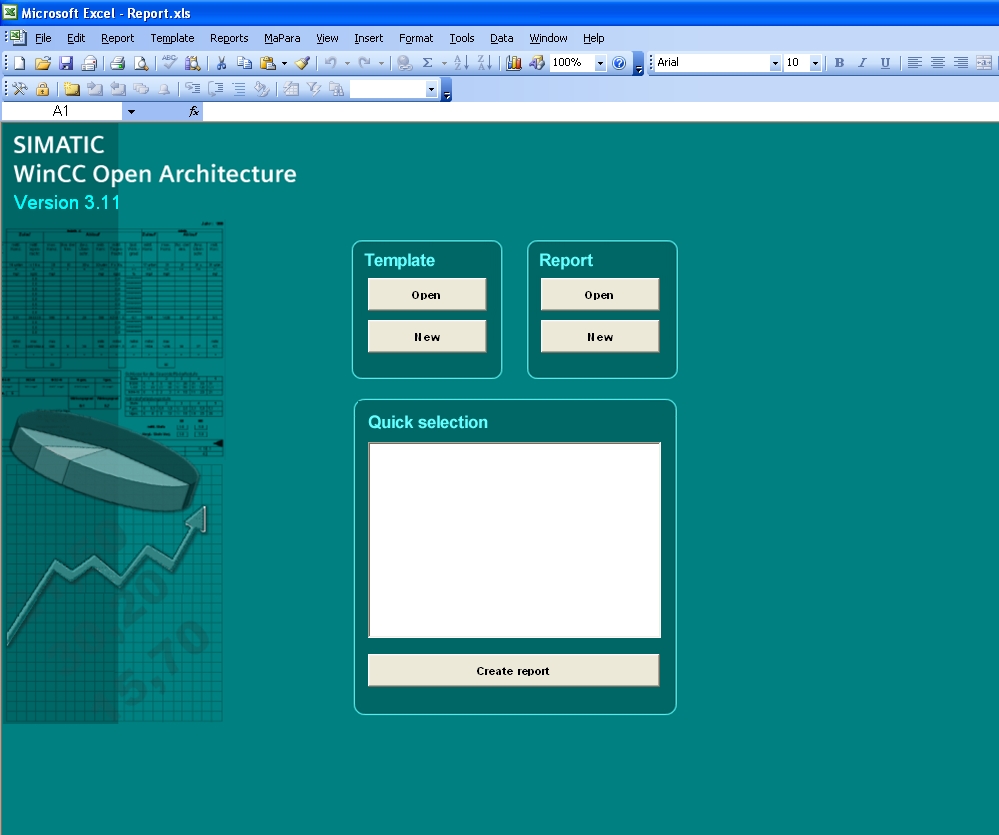
Task: Open the Reports menu
Action: tap(229, 38)
